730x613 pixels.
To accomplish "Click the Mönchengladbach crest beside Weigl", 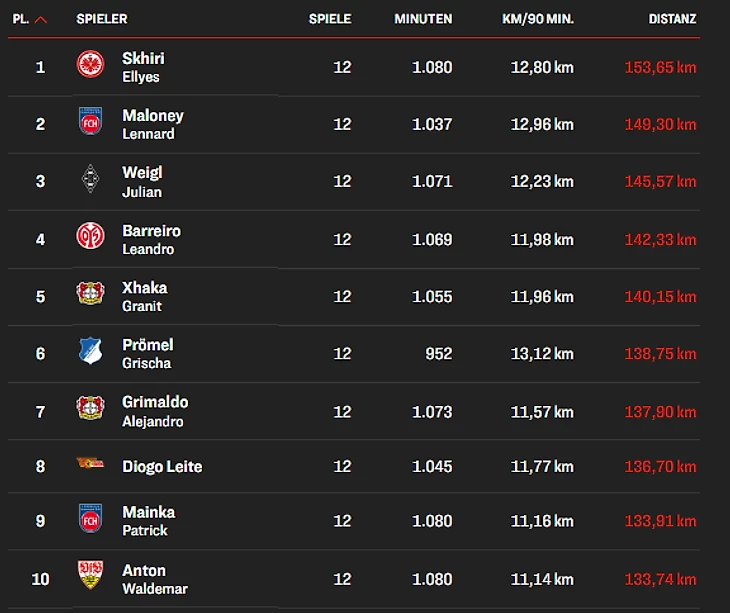I will (x=90, y=180).
